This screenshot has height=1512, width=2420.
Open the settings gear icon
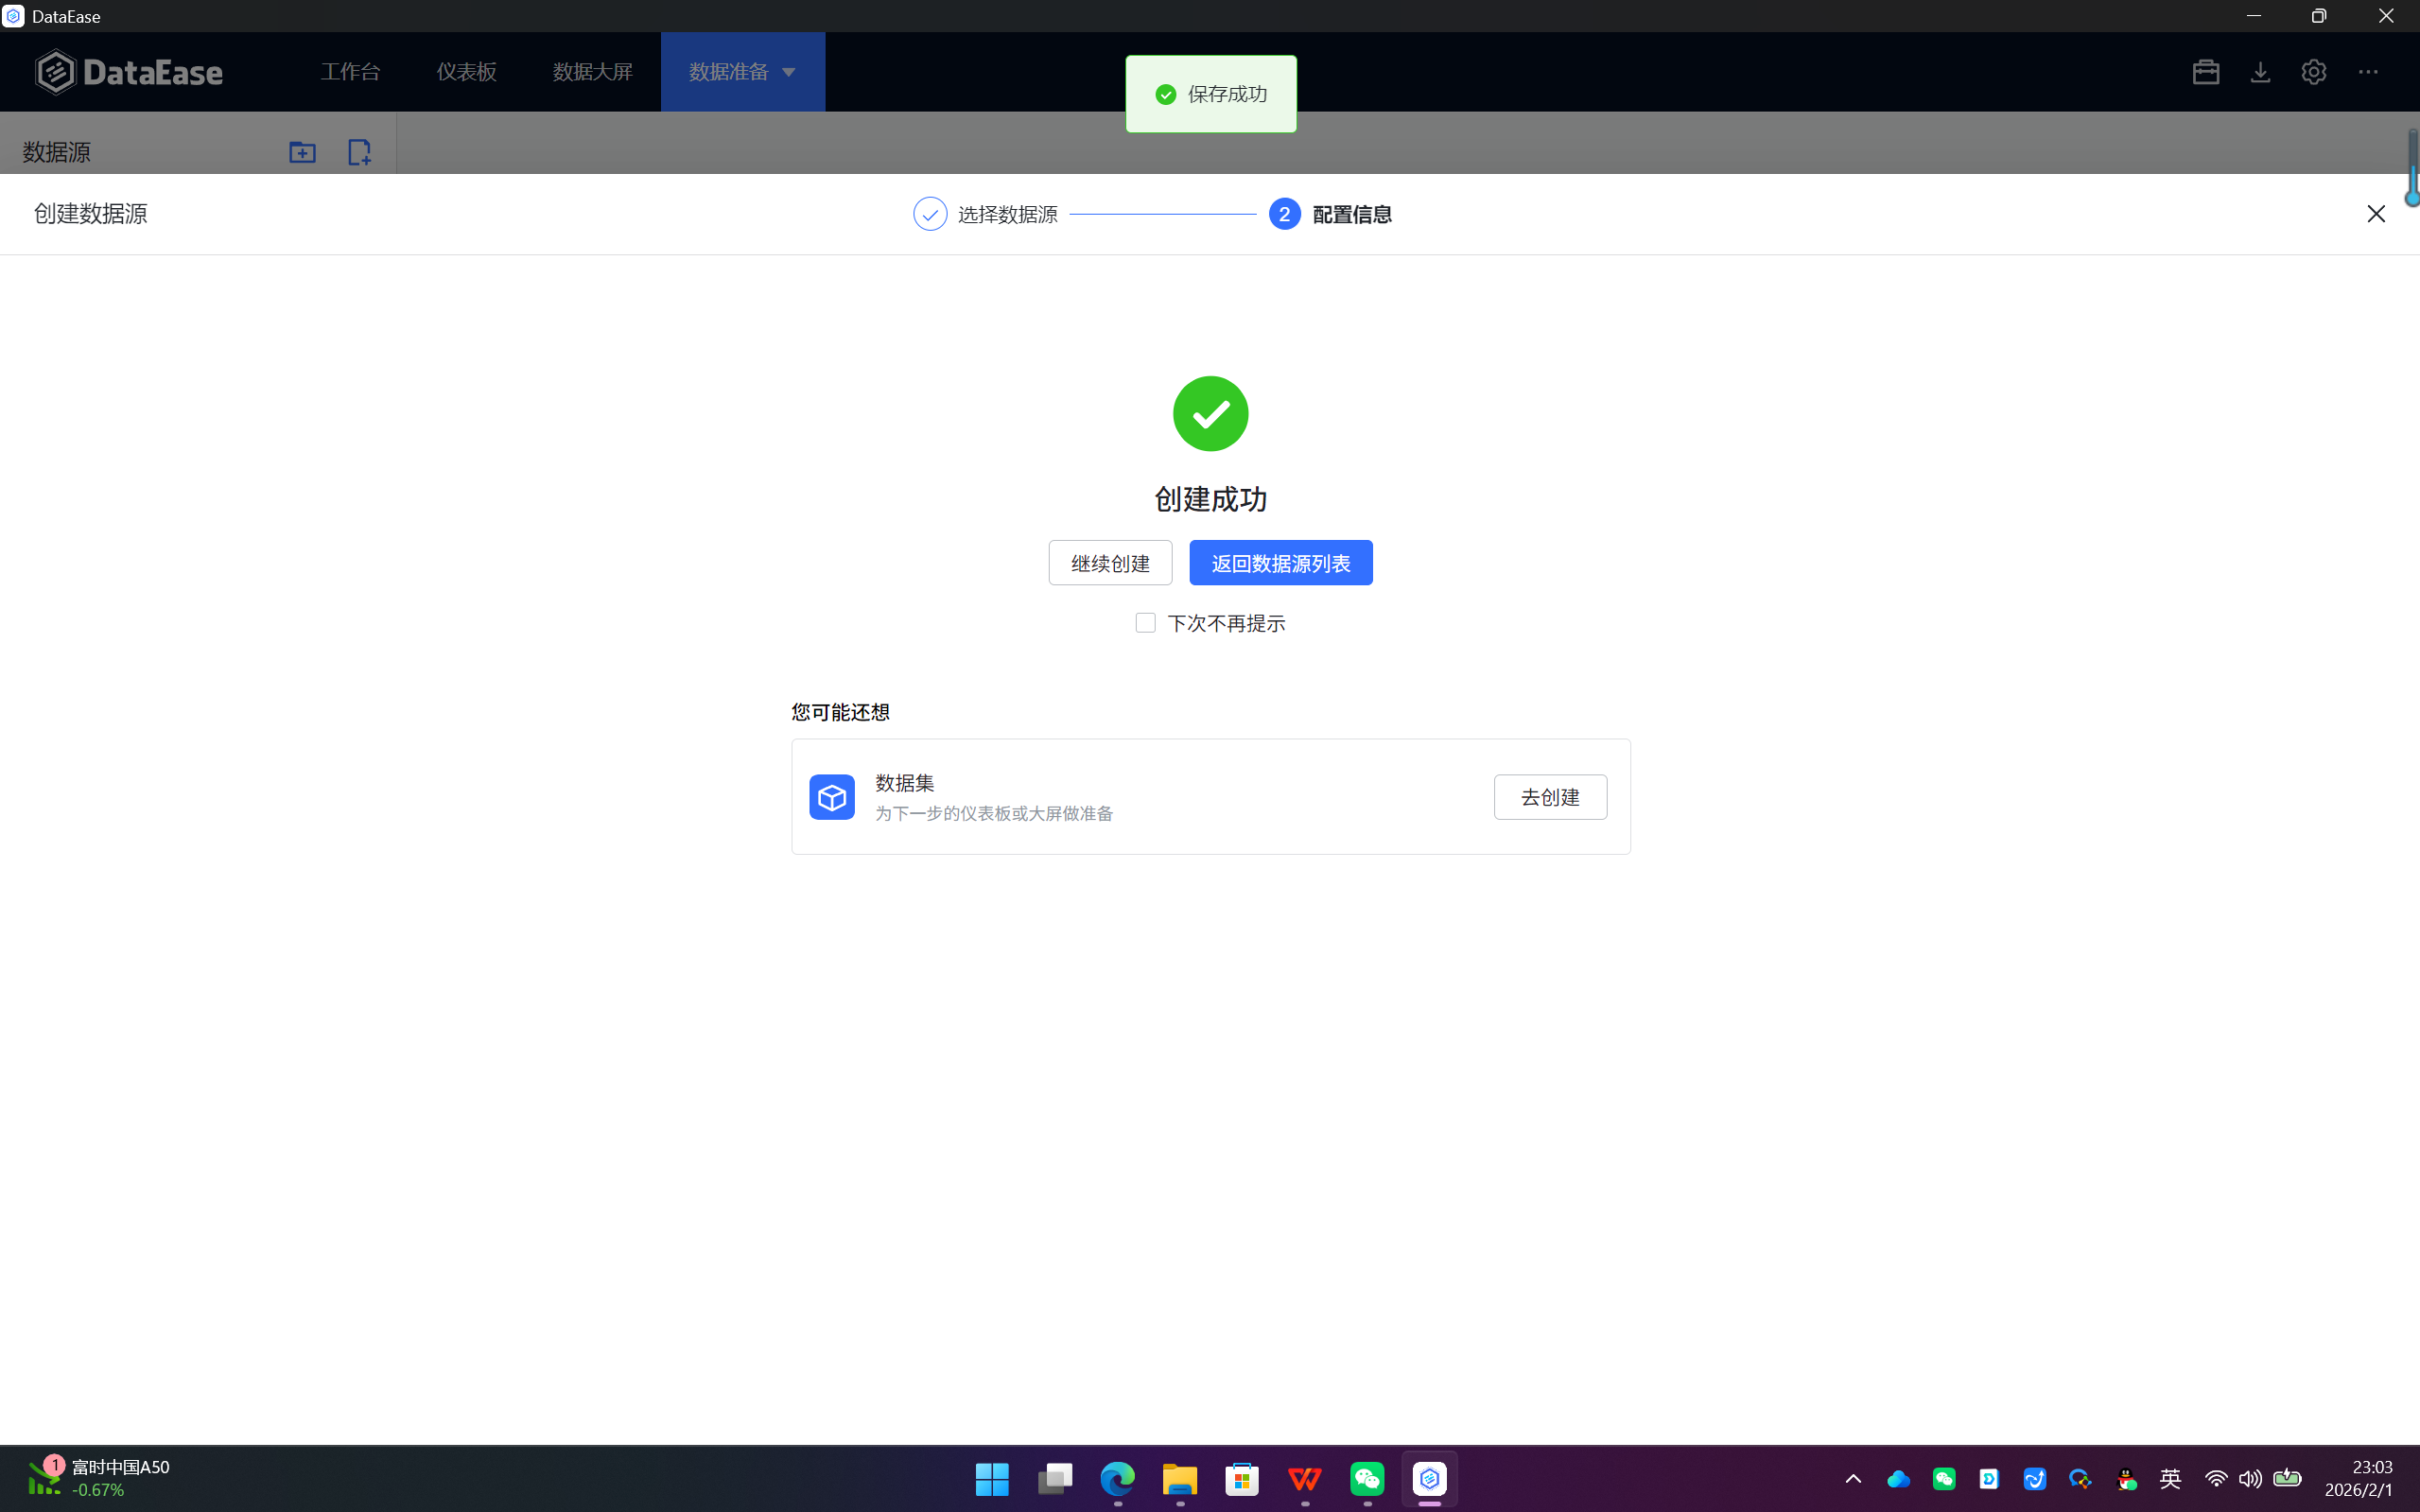tap(2313, 72)
